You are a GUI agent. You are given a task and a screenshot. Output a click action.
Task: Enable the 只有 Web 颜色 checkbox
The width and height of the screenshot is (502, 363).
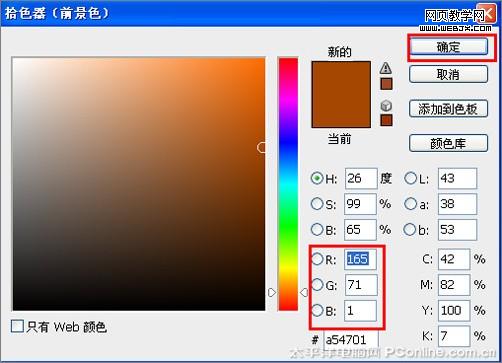(17, 326)
